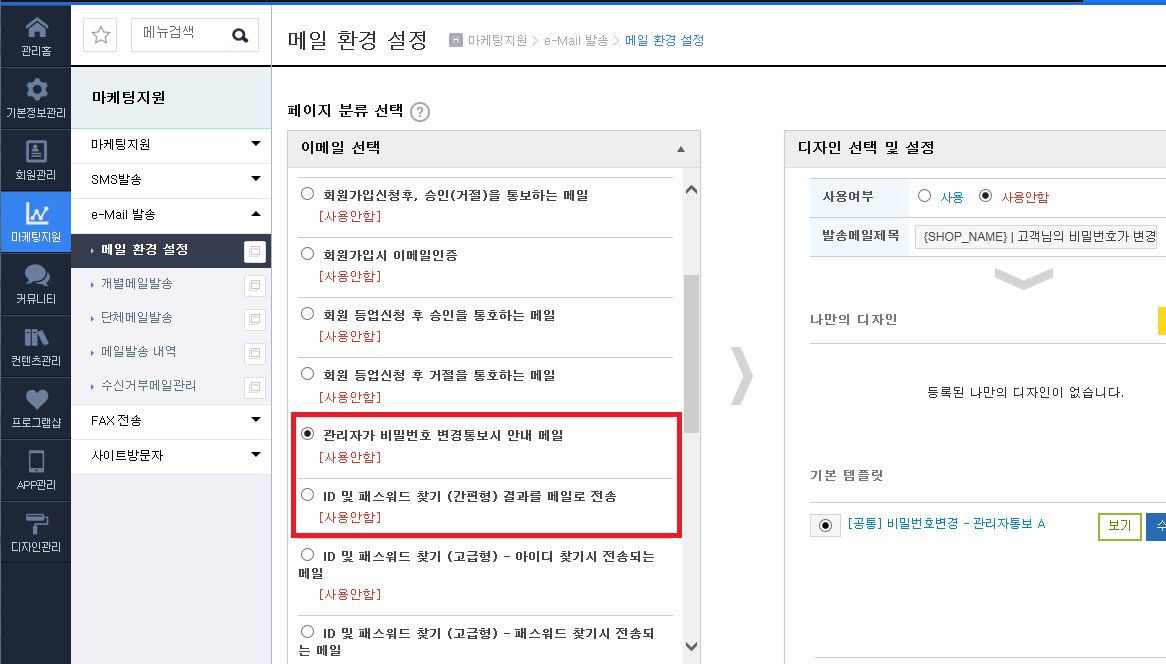The image size is (1166, 664).
Task: Click the 발송메일제목 input field
Action: tap(1035, 236)
